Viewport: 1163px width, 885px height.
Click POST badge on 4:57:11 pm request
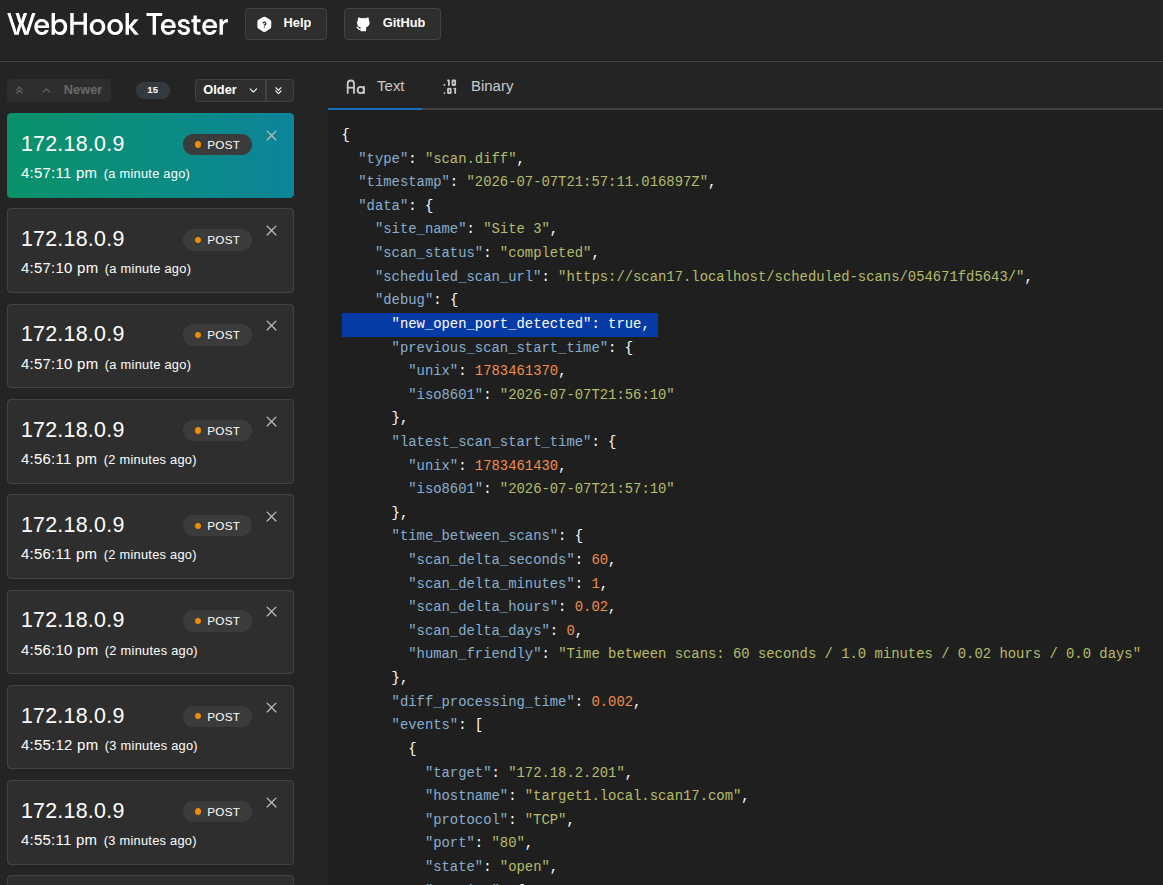click(217, 145)
